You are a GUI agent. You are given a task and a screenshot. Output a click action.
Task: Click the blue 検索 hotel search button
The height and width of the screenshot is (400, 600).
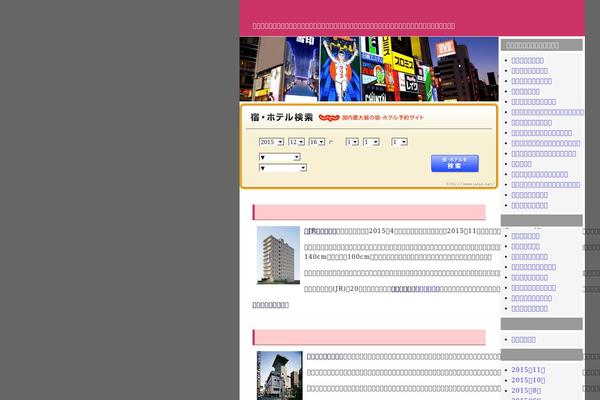(455, 163)
